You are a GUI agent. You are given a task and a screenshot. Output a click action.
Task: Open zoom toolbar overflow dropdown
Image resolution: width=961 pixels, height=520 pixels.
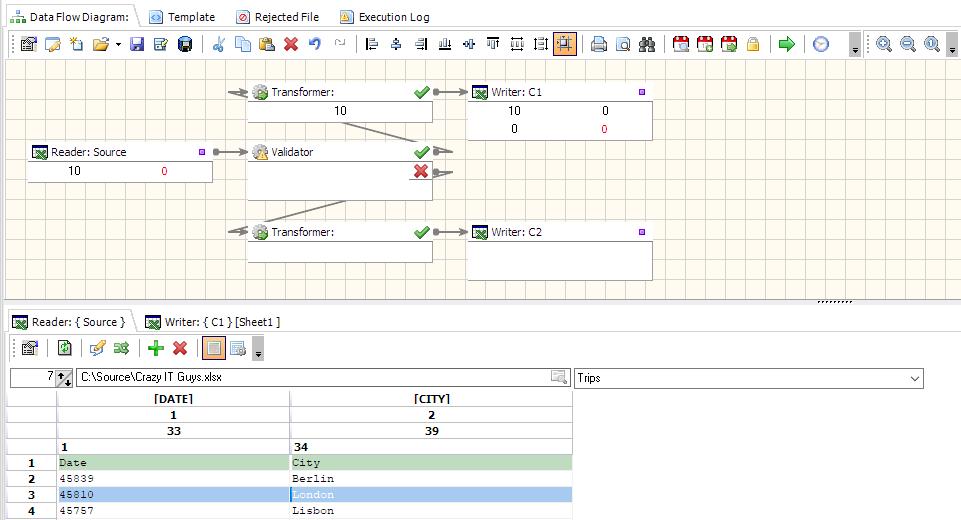952,44
